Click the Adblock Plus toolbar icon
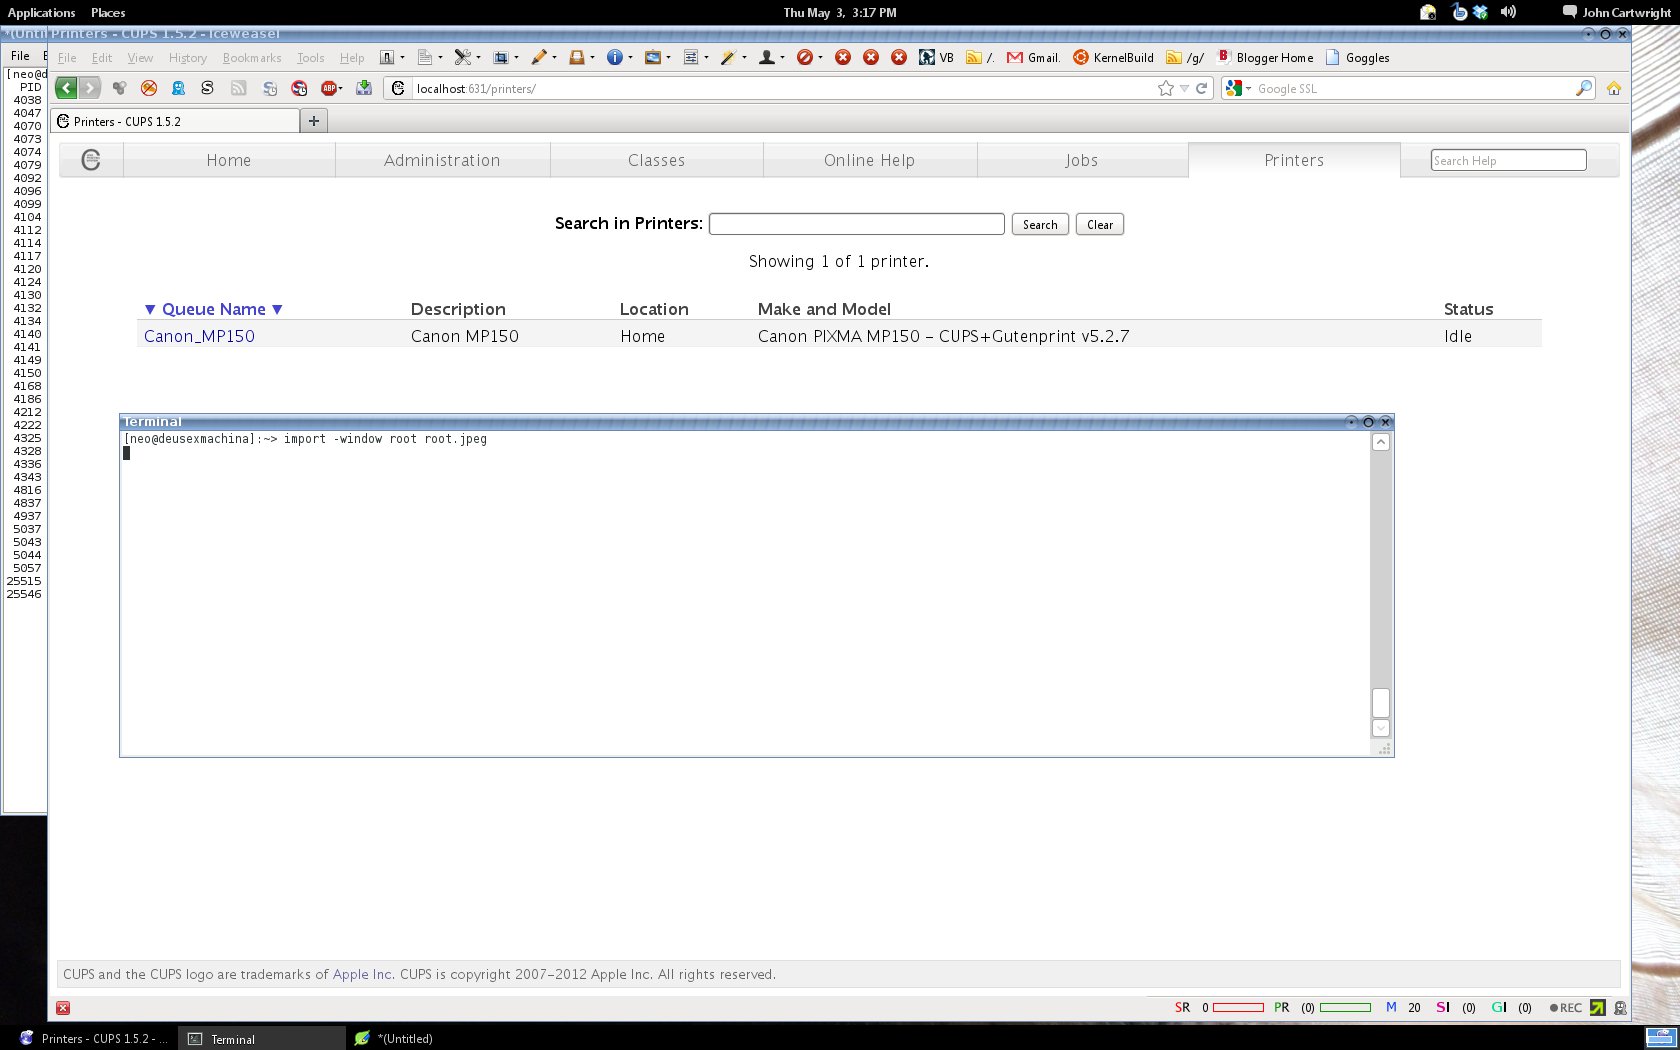Image resolution: width=1680 pixels, height=1050 pixels. [327, 88]
